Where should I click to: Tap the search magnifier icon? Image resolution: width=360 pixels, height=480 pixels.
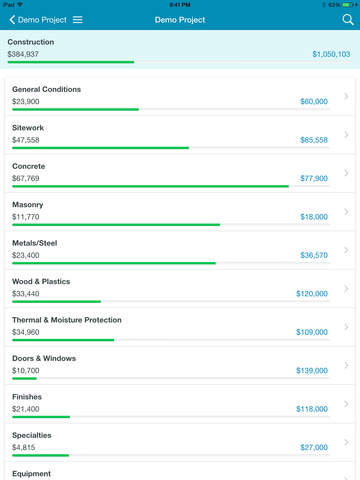pyautogui.click(x=348, y=20)
